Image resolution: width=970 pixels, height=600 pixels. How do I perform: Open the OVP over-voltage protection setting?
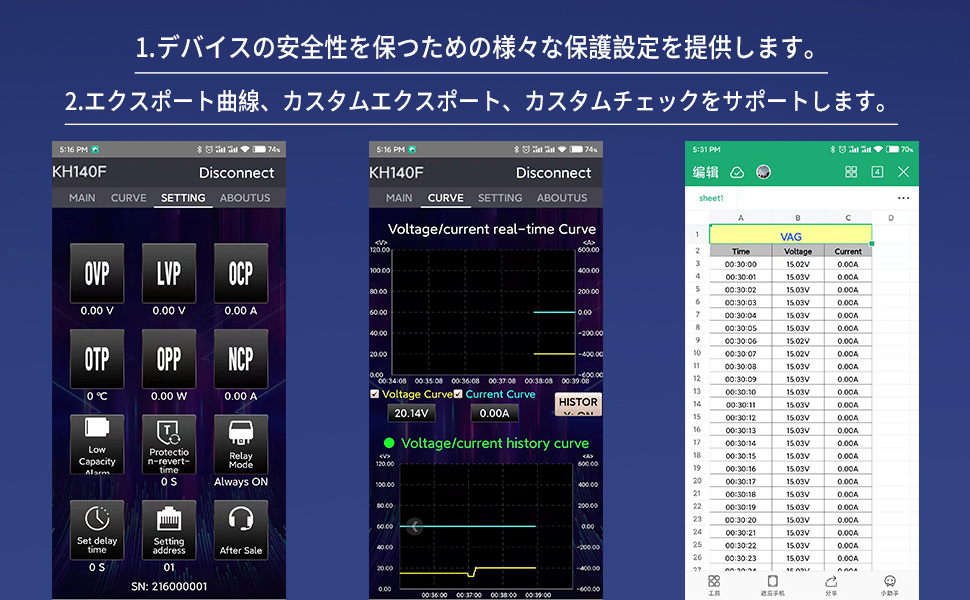(97, 272)
